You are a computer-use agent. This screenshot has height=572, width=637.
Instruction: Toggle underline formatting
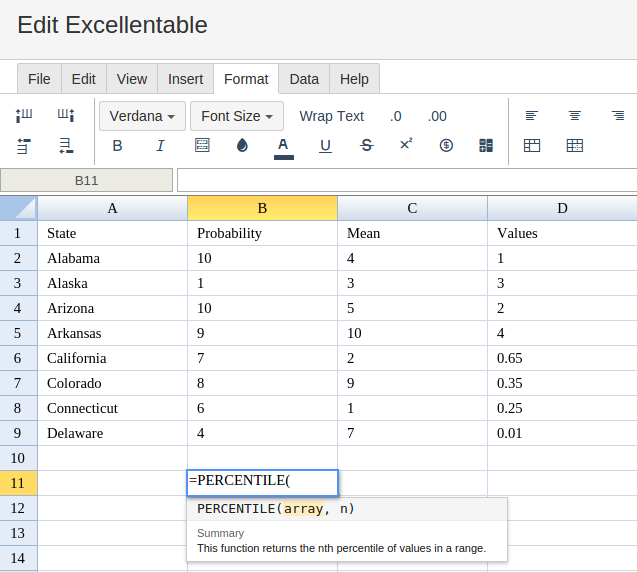[325, 146]
